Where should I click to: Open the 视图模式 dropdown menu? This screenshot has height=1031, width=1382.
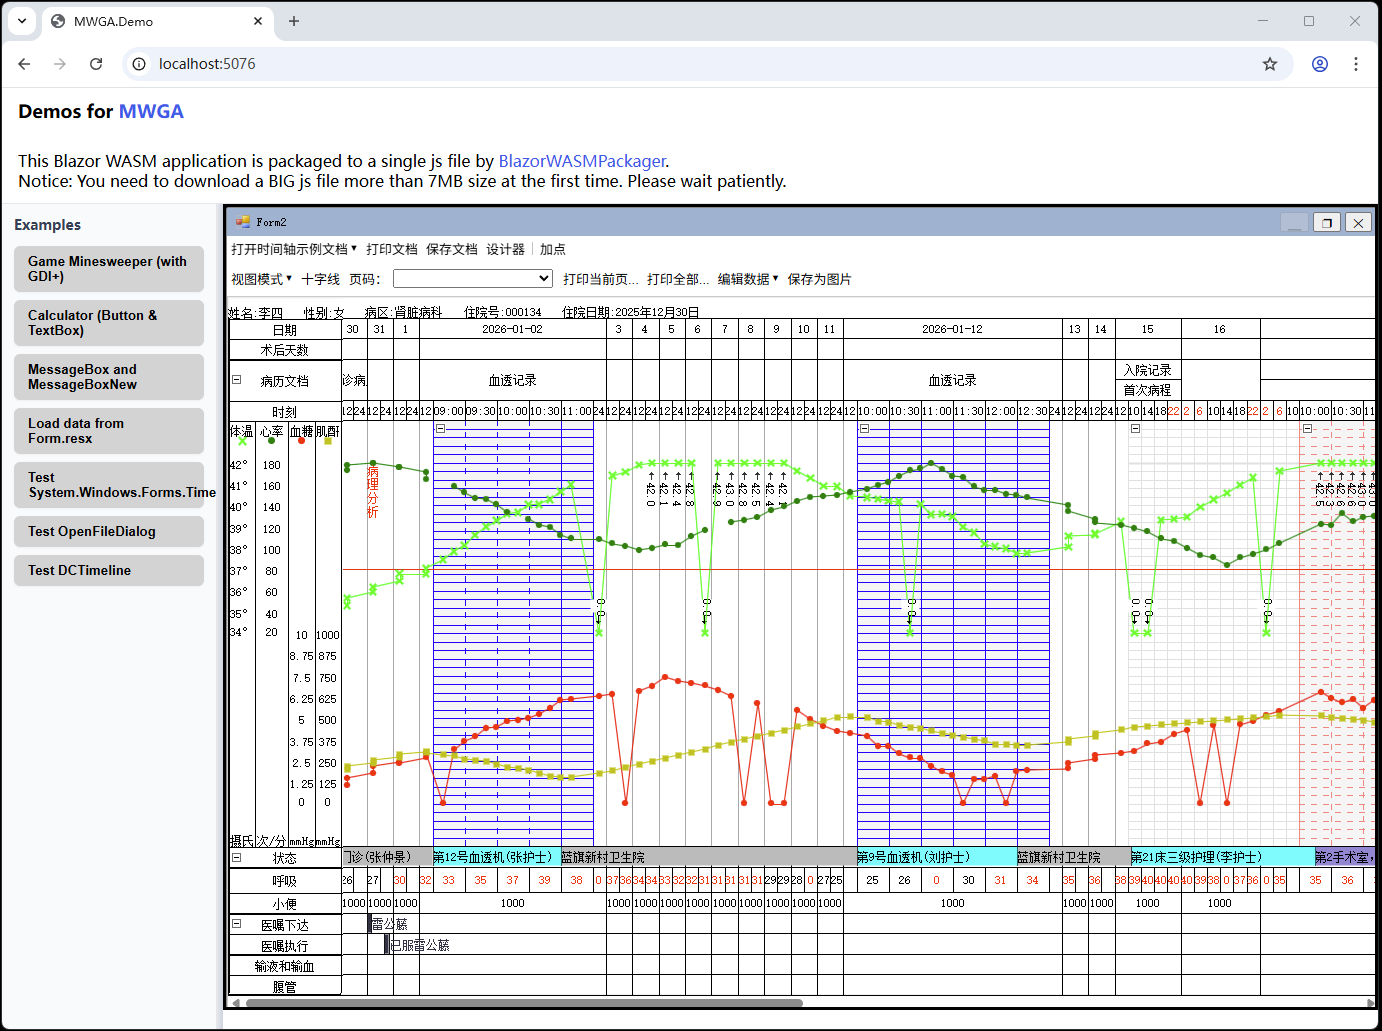(x=261, y=279)
